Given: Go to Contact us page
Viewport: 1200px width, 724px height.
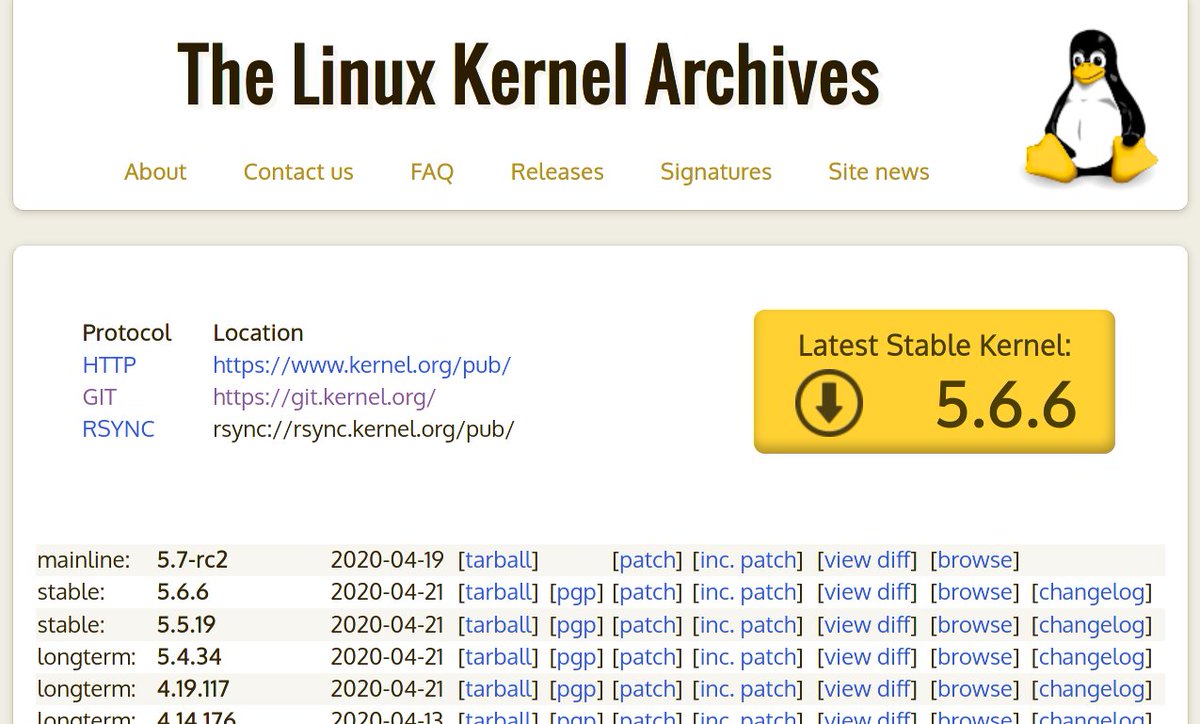Looking at the screenshot, I should [x=298, y=172].
